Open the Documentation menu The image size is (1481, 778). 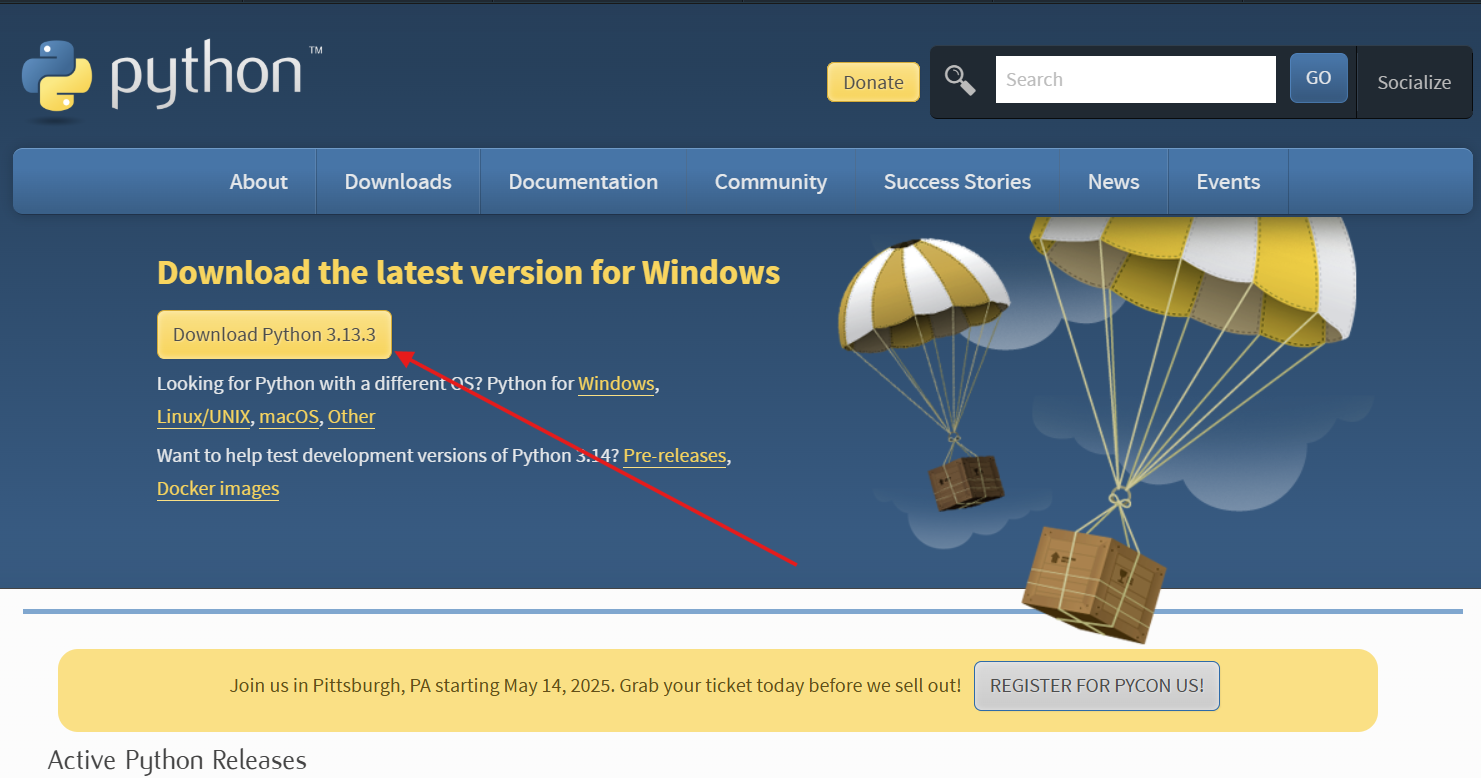coord(583,181)
